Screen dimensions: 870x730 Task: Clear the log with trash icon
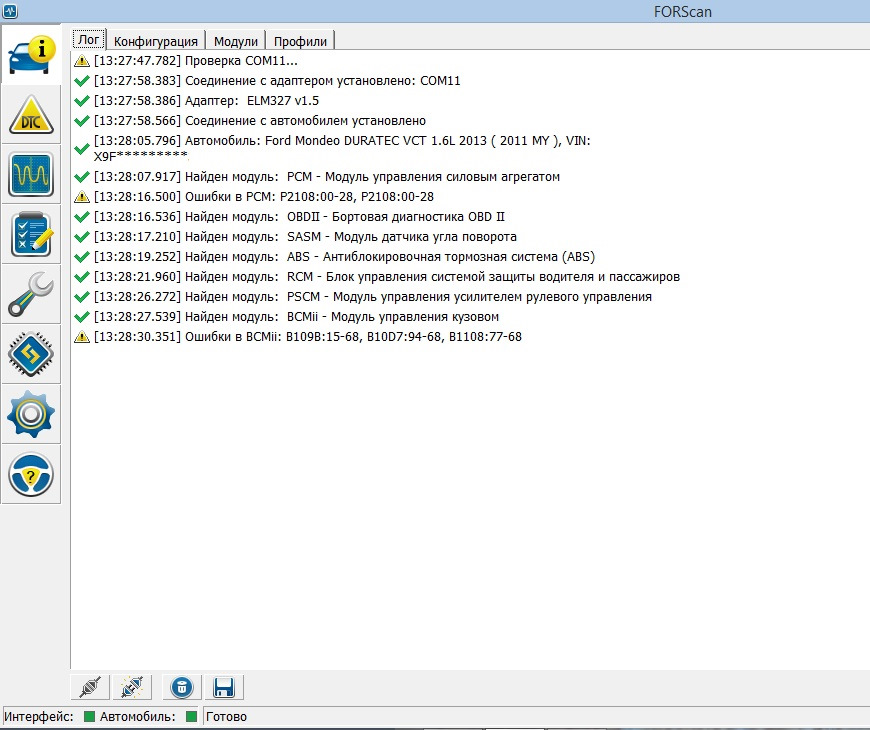tap(181, 687)
